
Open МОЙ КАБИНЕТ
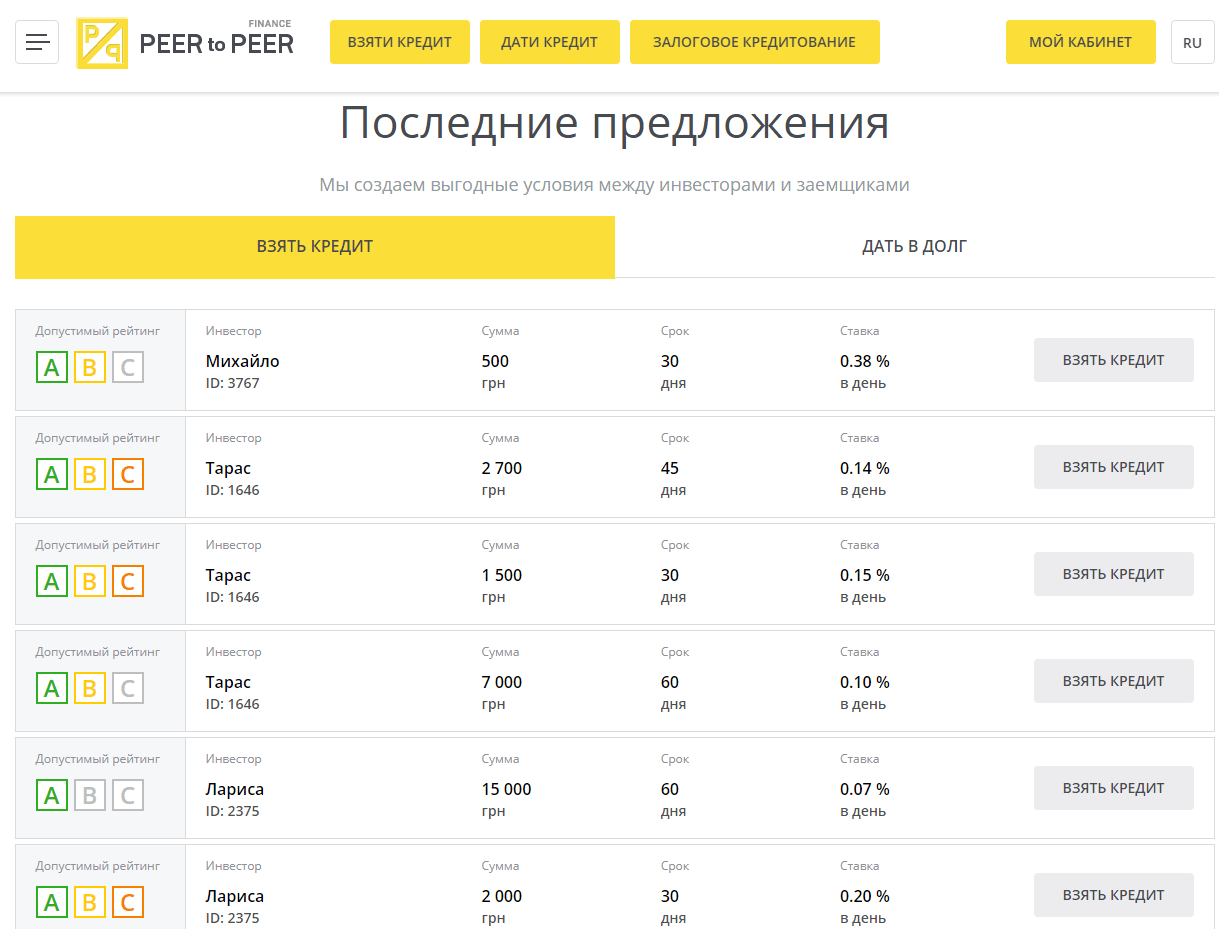pyautogui.click(x=1080, y=42)
